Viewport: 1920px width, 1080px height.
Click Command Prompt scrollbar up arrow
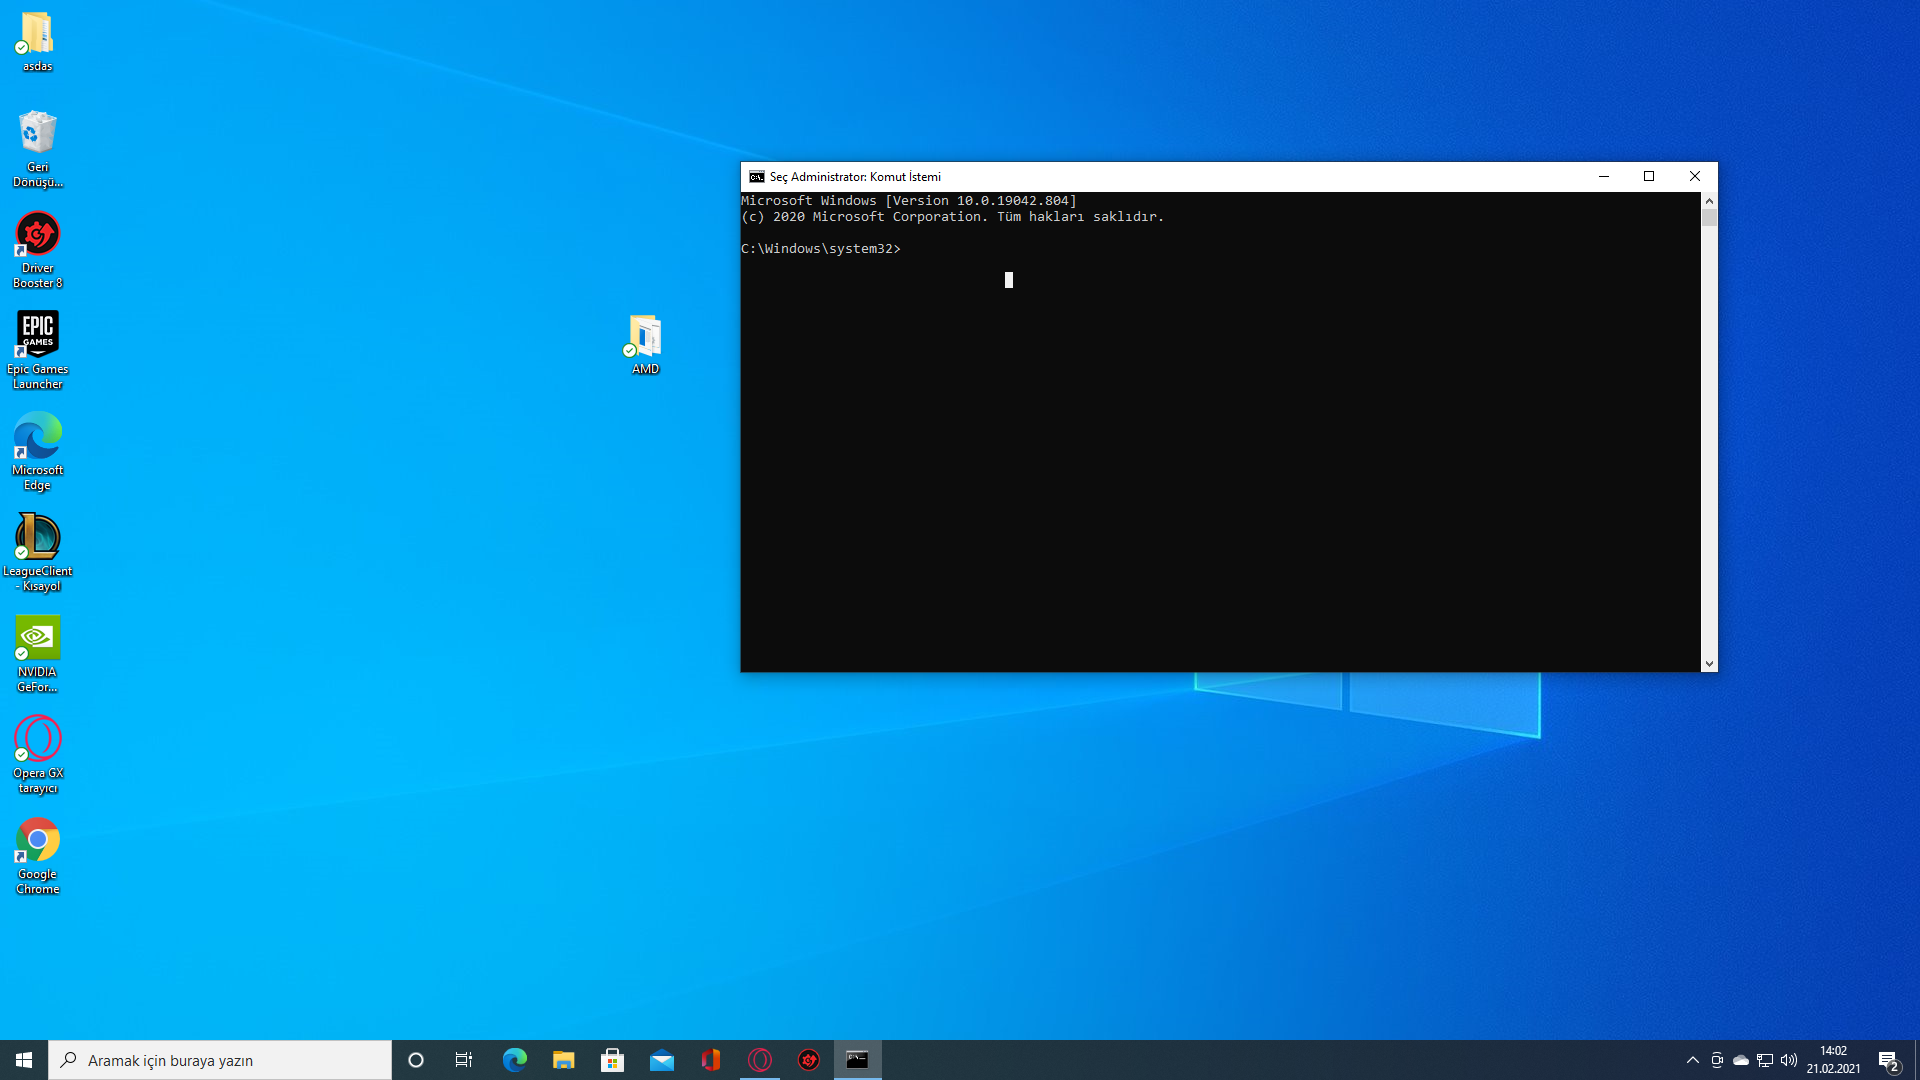pos(1709,201)
